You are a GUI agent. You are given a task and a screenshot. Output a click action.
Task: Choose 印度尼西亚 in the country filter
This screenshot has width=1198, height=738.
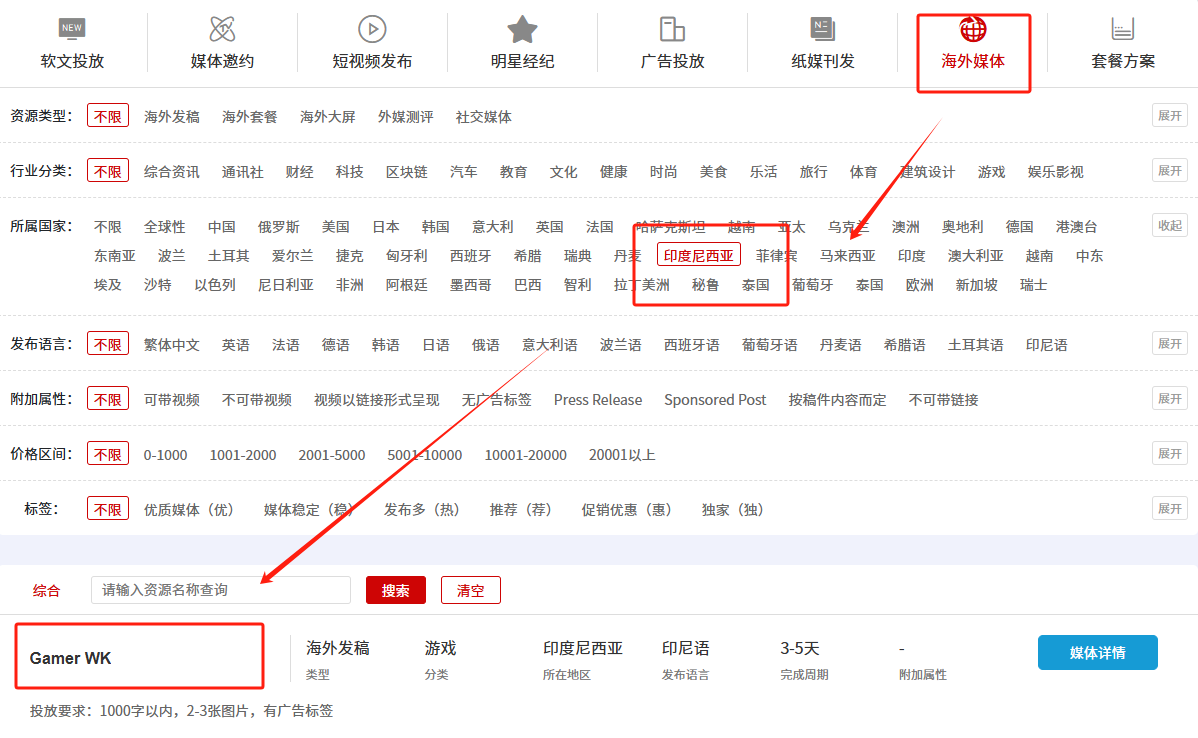[698, 255]
